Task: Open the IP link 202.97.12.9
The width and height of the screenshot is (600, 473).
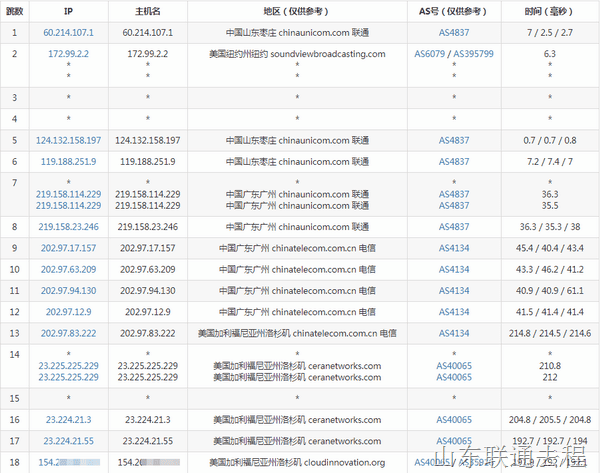Action: coord(68,312)
